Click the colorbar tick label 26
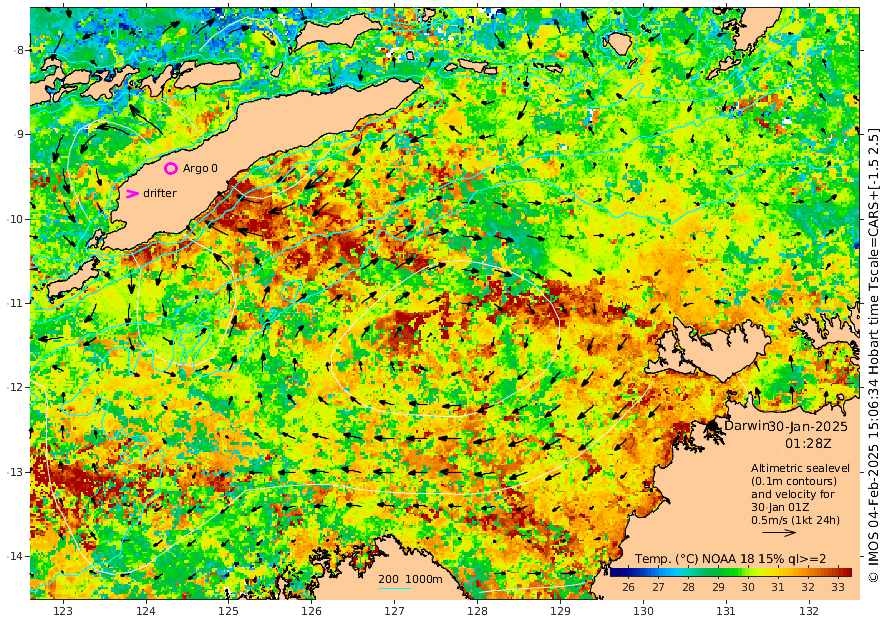The image size is (880, 630). point(628,587)
